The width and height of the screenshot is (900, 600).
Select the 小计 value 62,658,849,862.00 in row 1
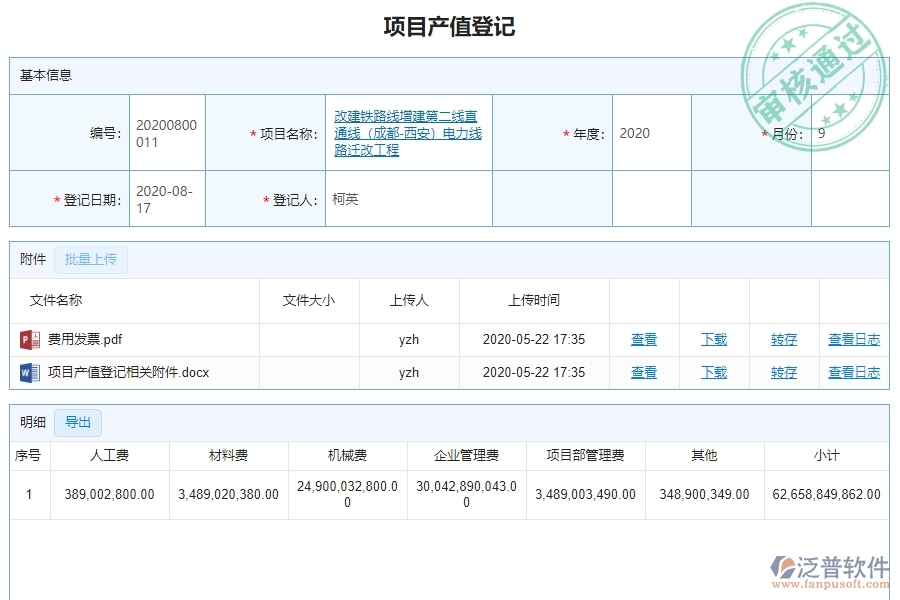pyautogui.click(x=824, y=493)
